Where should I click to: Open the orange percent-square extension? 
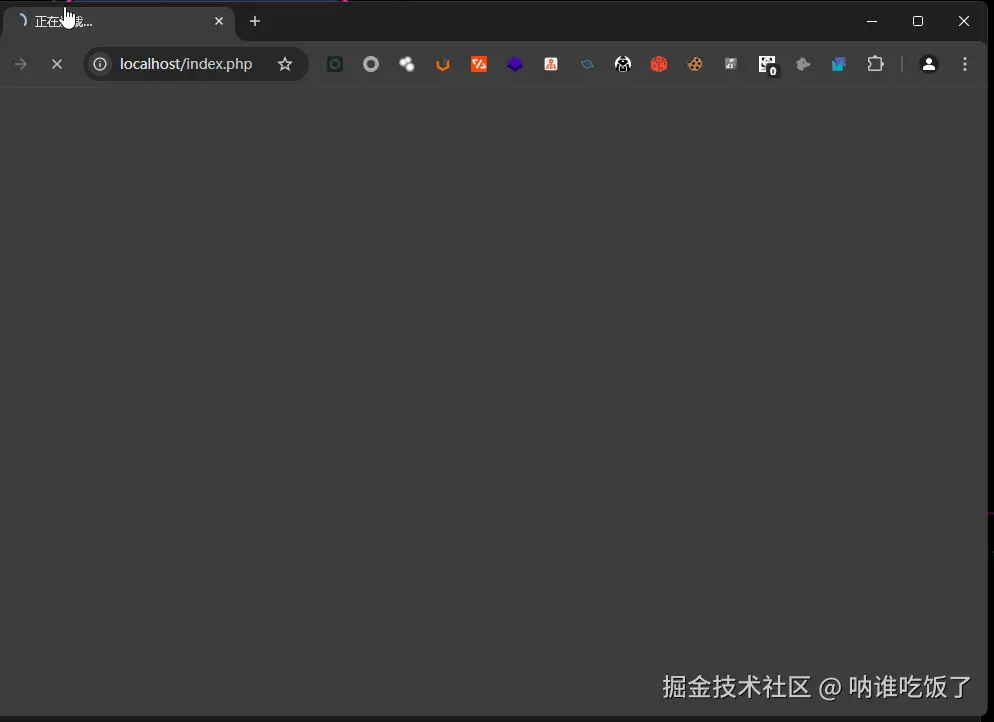pos(479,64)
